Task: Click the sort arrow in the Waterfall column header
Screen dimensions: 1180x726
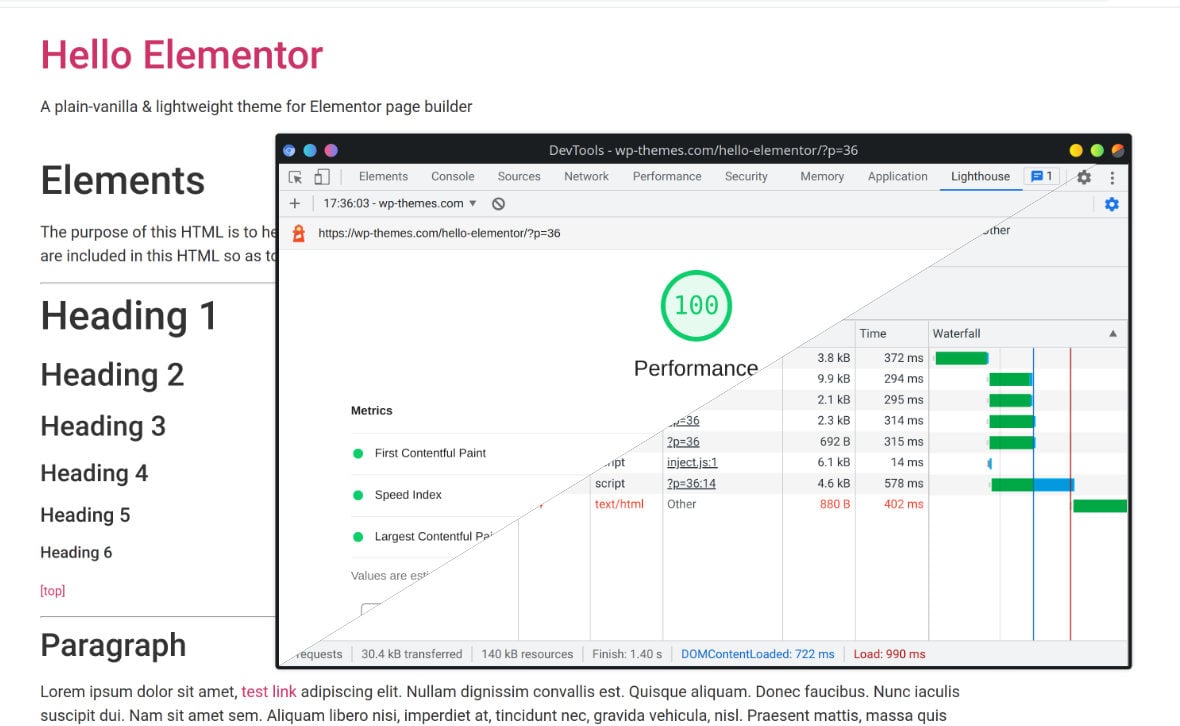Action: click(1113, 333)
